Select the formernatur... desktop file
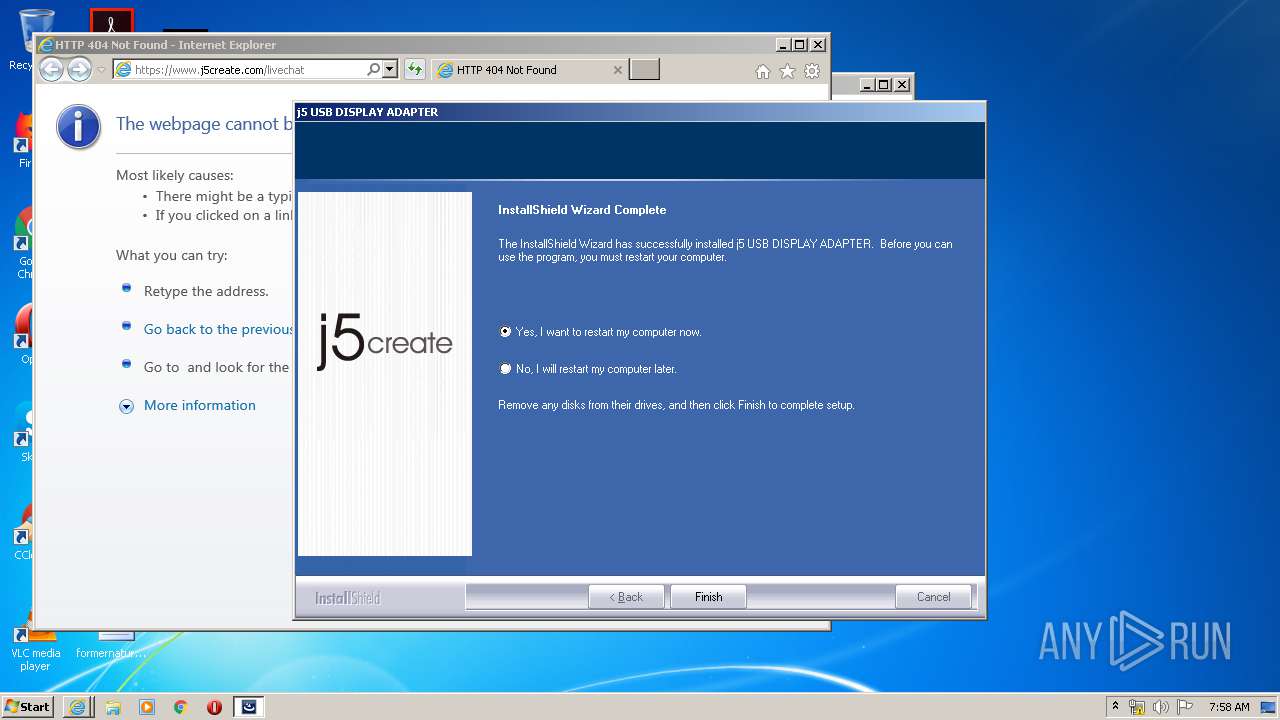The image size is (1280, 720). 112,646
